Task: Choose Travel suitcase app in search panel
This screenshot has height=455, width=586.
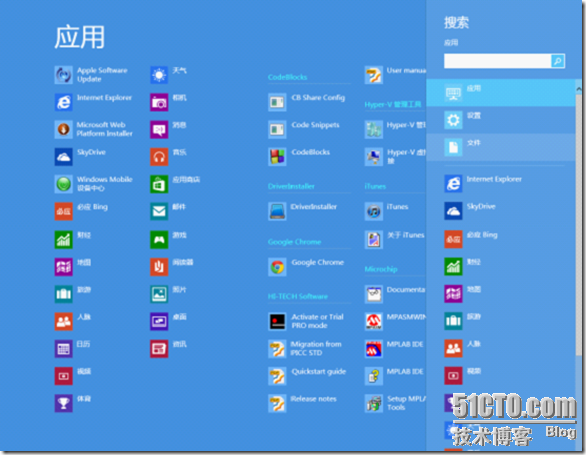Action: (463, 321)
